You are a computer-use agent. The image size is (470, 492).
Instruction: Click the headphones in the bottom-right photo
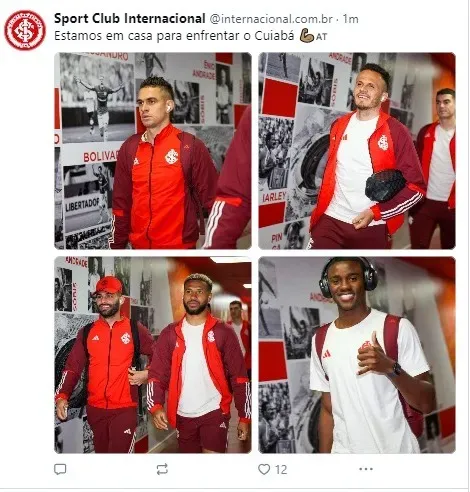pyautogui.click(x=348, y=275)
